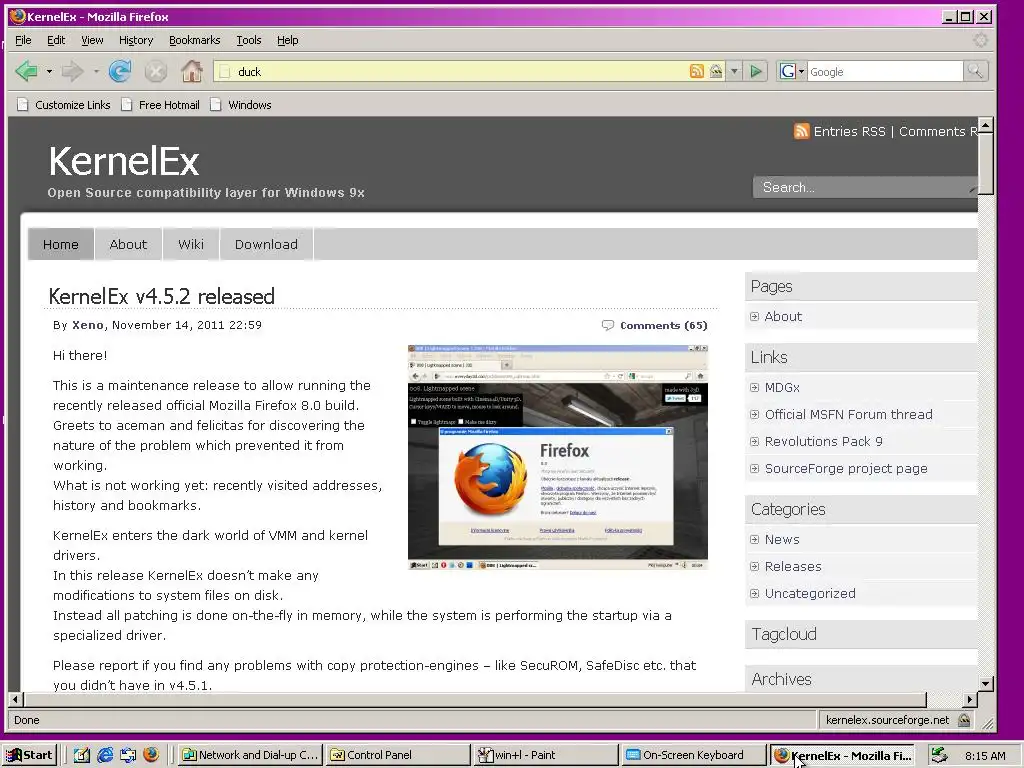Open the Releases category
Image resolution: width=1024 pixels, height=768 pixels.
point(793,566)
